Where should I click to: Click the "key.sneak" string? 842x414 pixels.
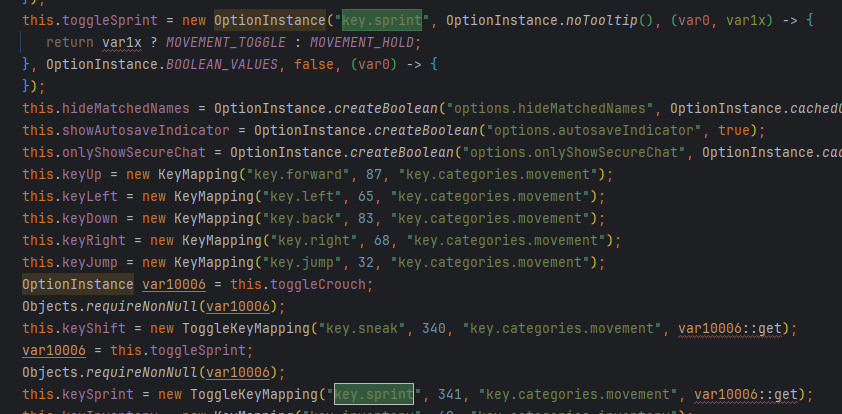pyautogui.click(x=362, y=329)
